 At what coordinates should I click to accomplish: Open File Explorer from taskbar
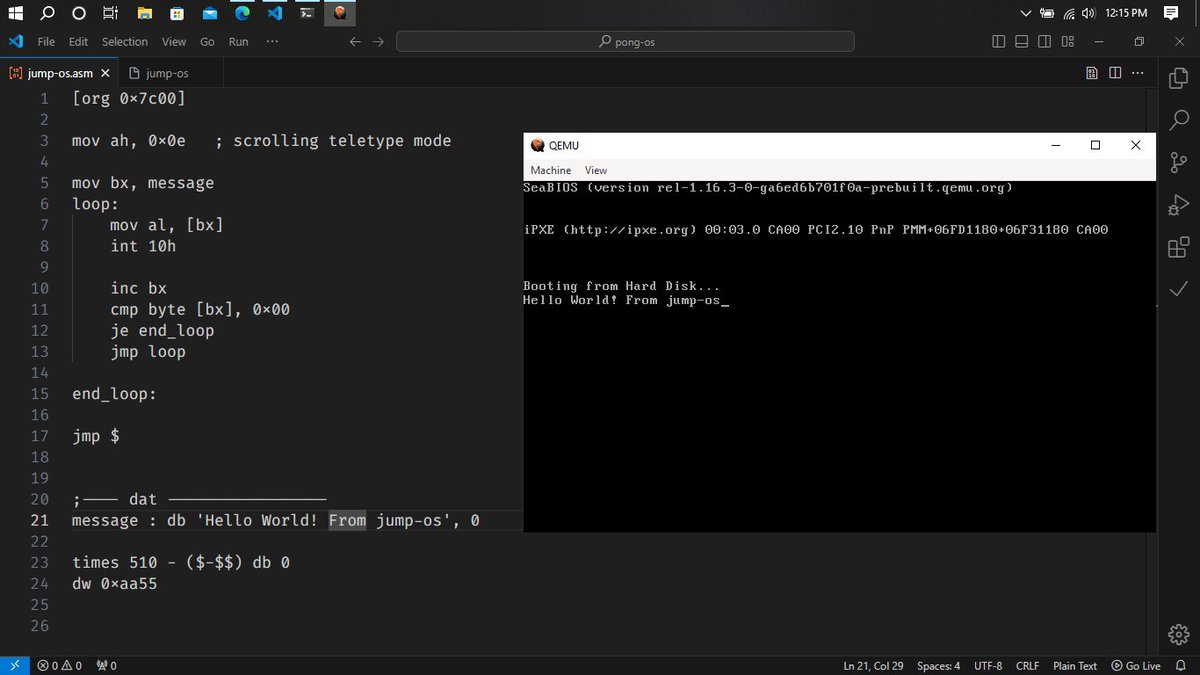pos(145,13)
